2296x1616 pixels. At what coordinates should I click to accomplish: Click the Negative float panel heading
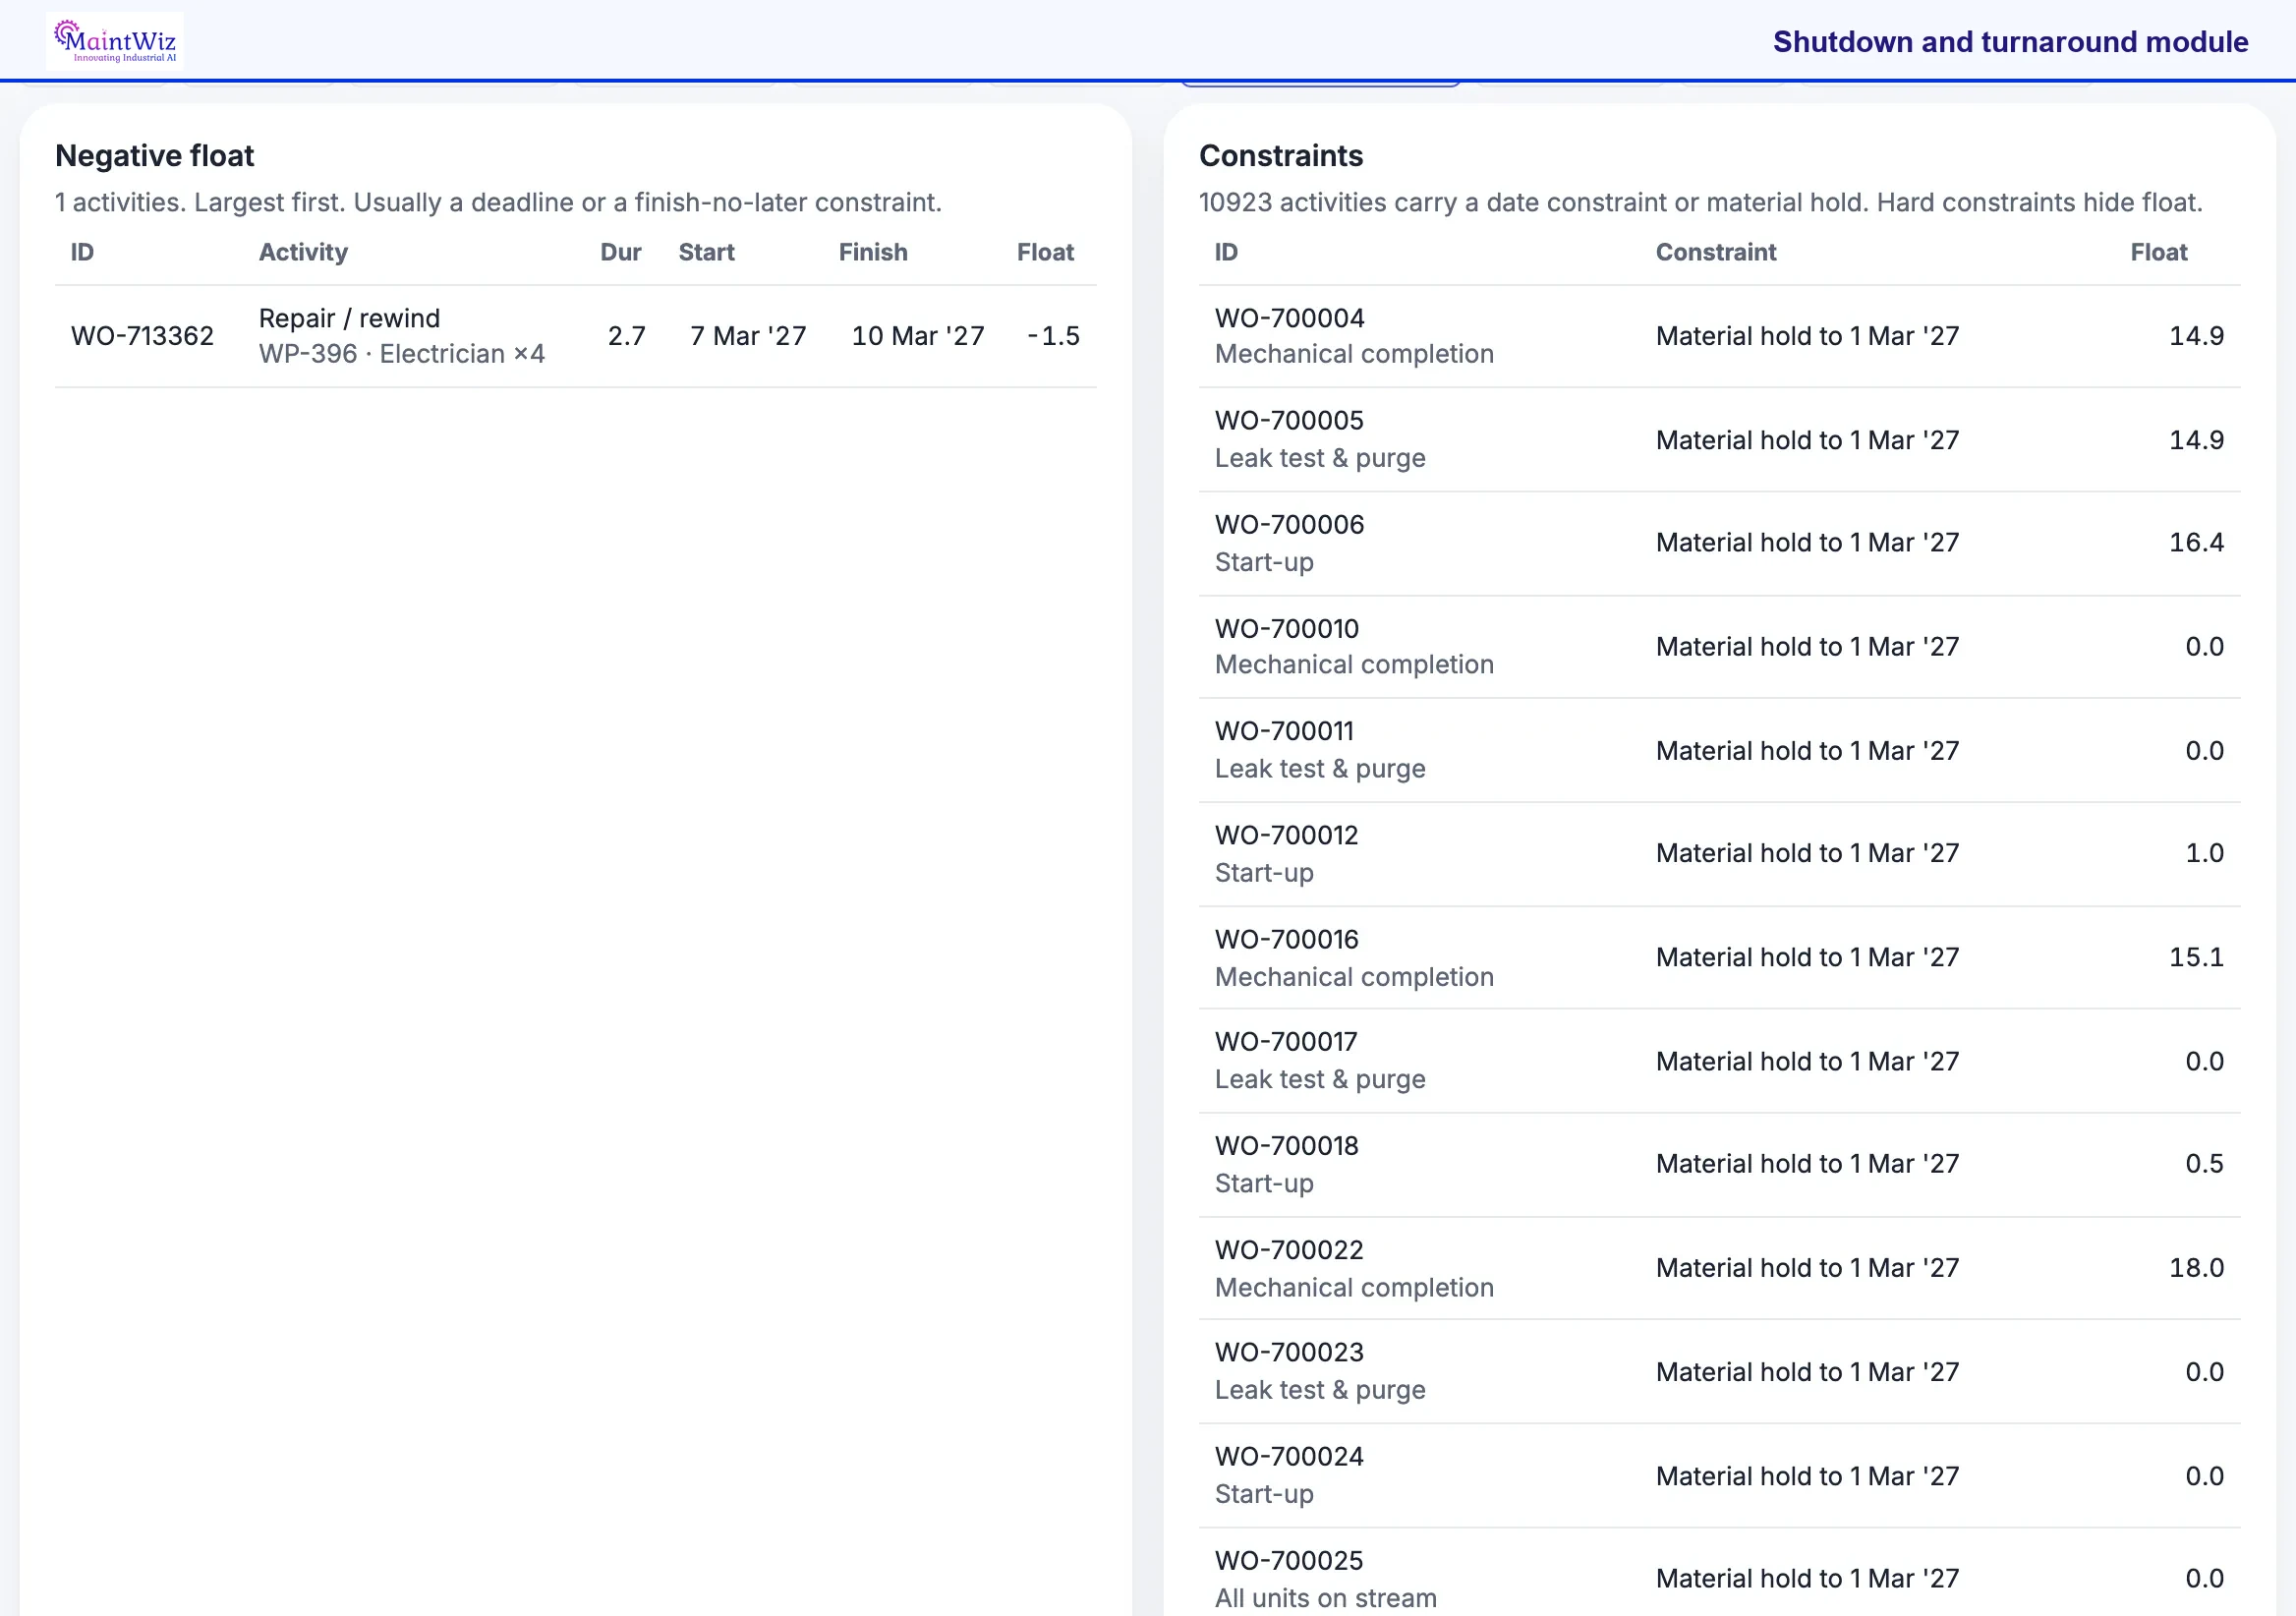154,156
